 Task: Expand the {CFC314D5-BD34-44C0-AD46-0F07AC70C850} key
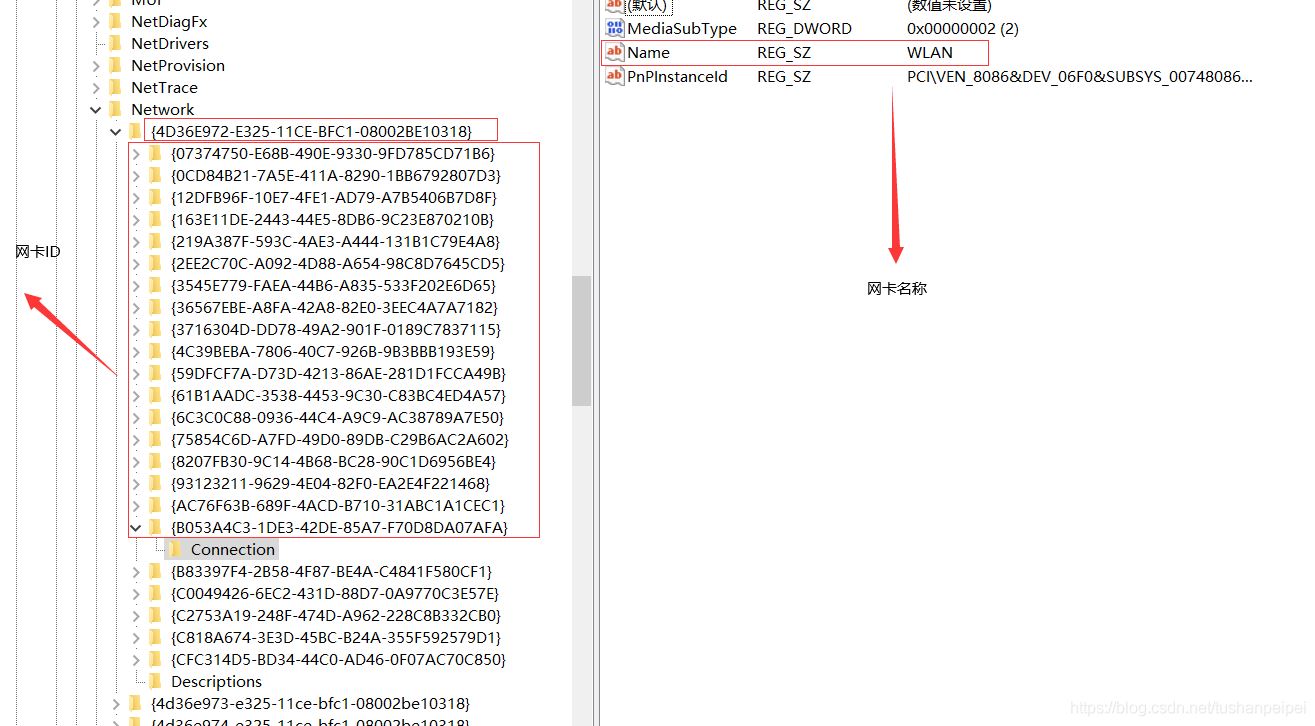[136, 660]
